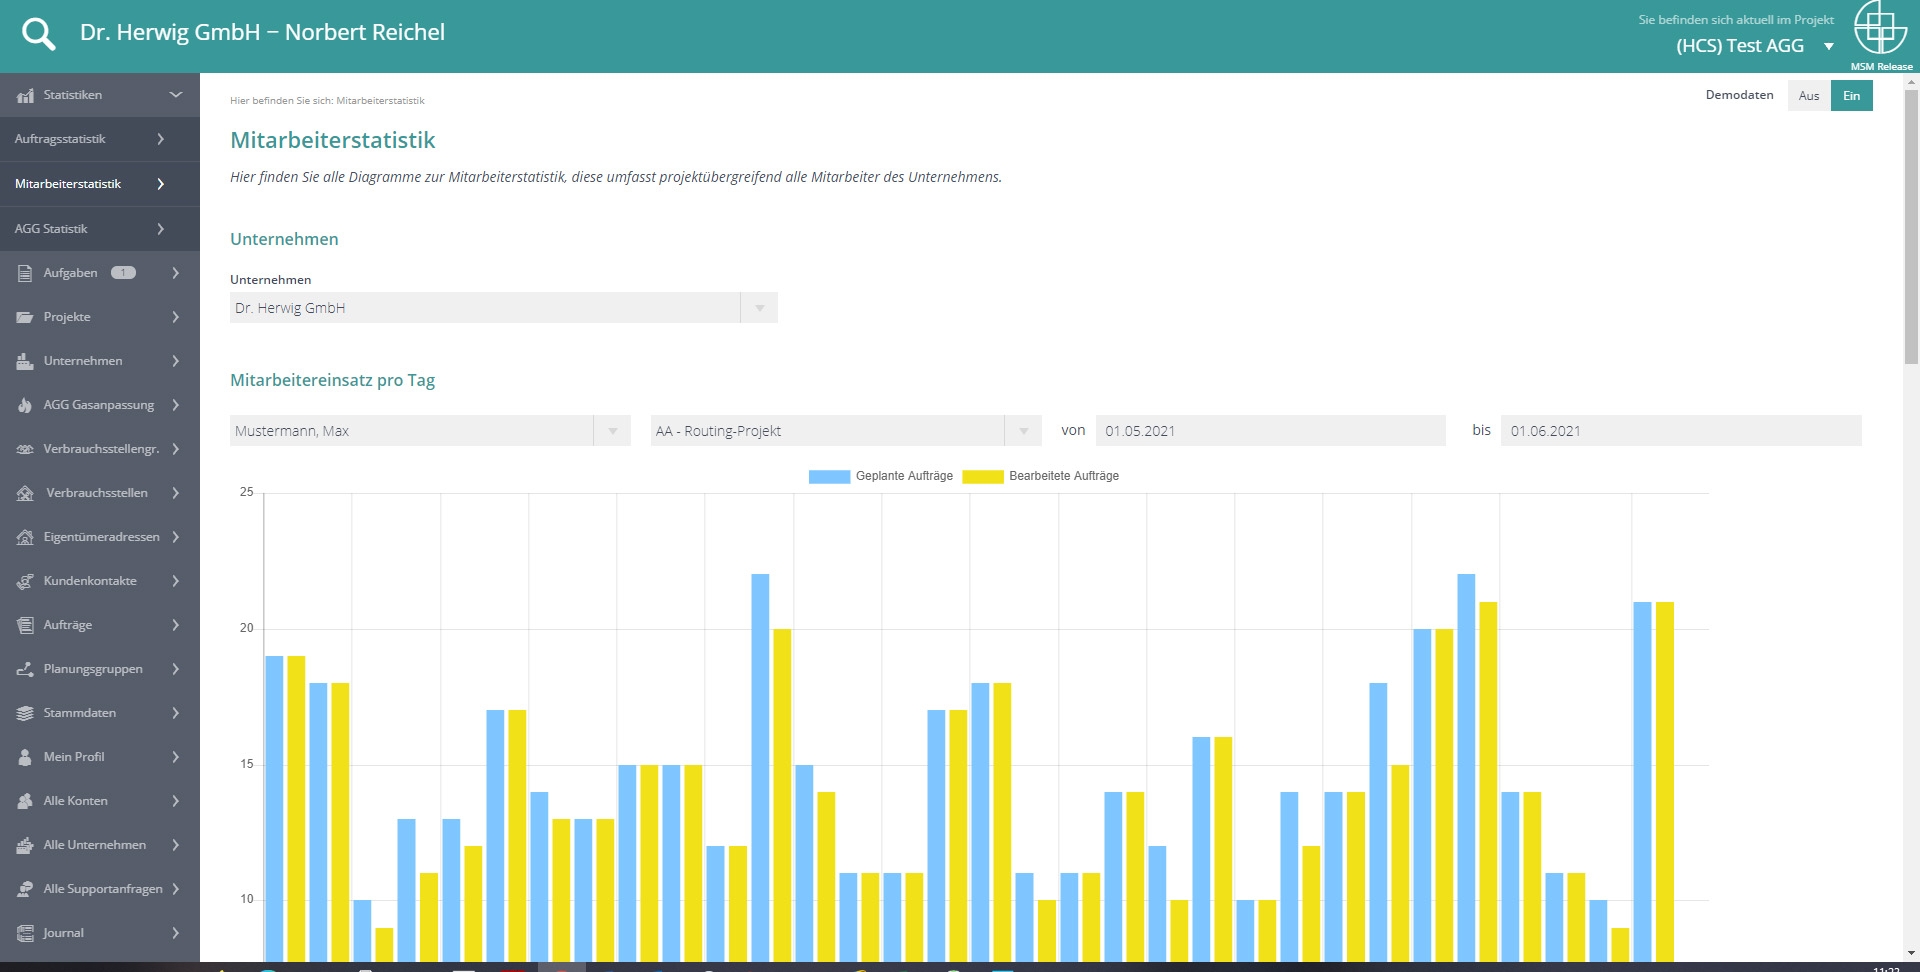Viewport: 1920px width, 972px height.
Task: Click the Kundenkontakte icon
Action: [x=25, y=581]
